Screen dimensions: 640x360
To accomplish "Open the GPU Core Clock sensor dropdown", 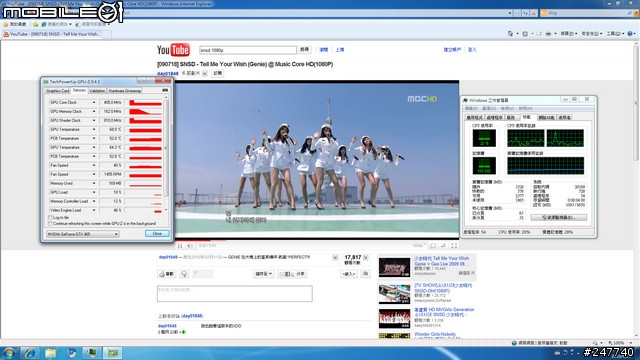I will click(x=94, y=102).
